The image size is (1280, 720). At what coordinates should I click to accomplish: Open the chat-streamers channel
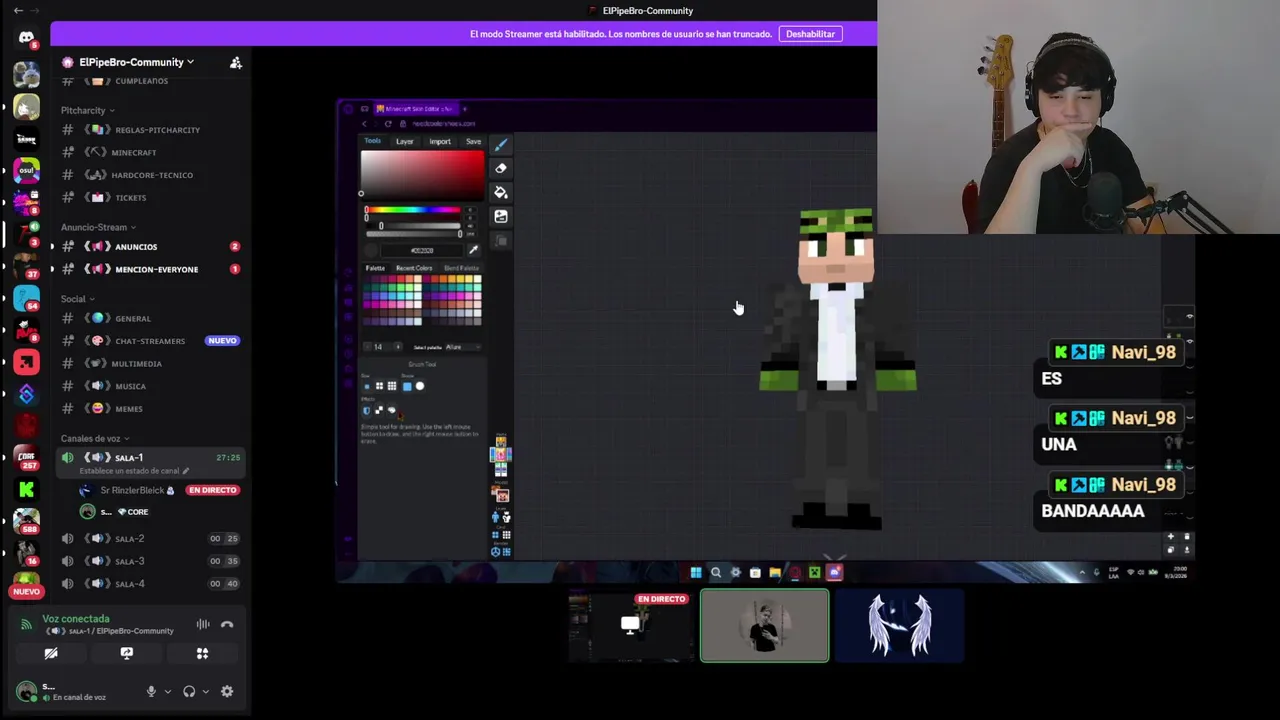(x=150, y=341)
